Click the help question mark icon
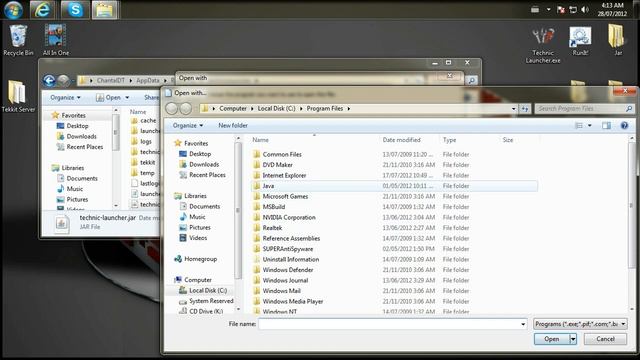This screenshot has width=640, height=360. click(624, 125)
